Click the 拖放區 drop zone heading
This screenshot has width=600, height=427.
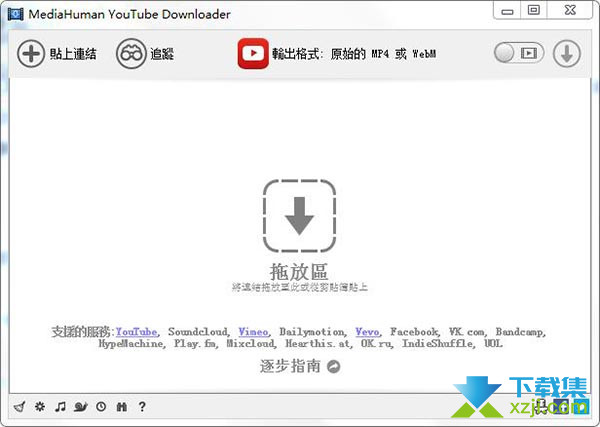pos(299,272)
